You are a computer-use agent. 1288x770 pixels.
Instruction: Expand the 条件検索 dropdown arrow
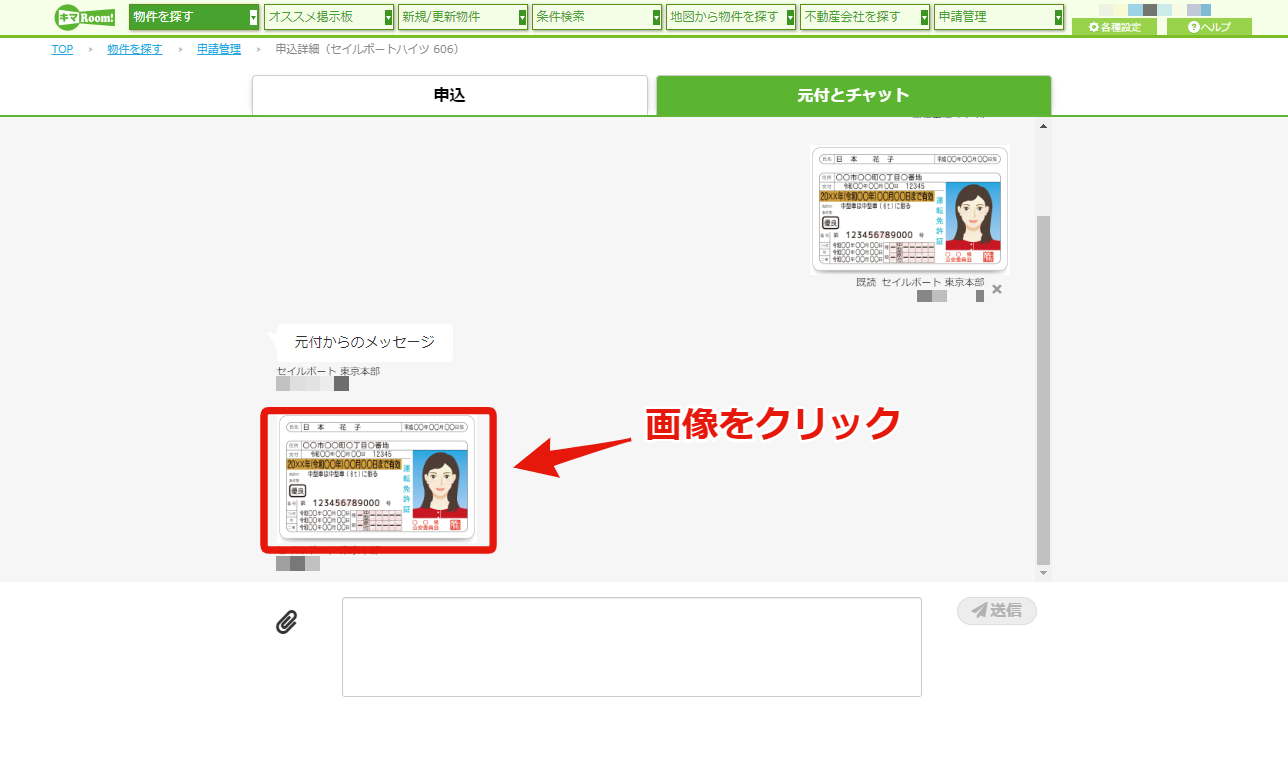pos(656,17)
